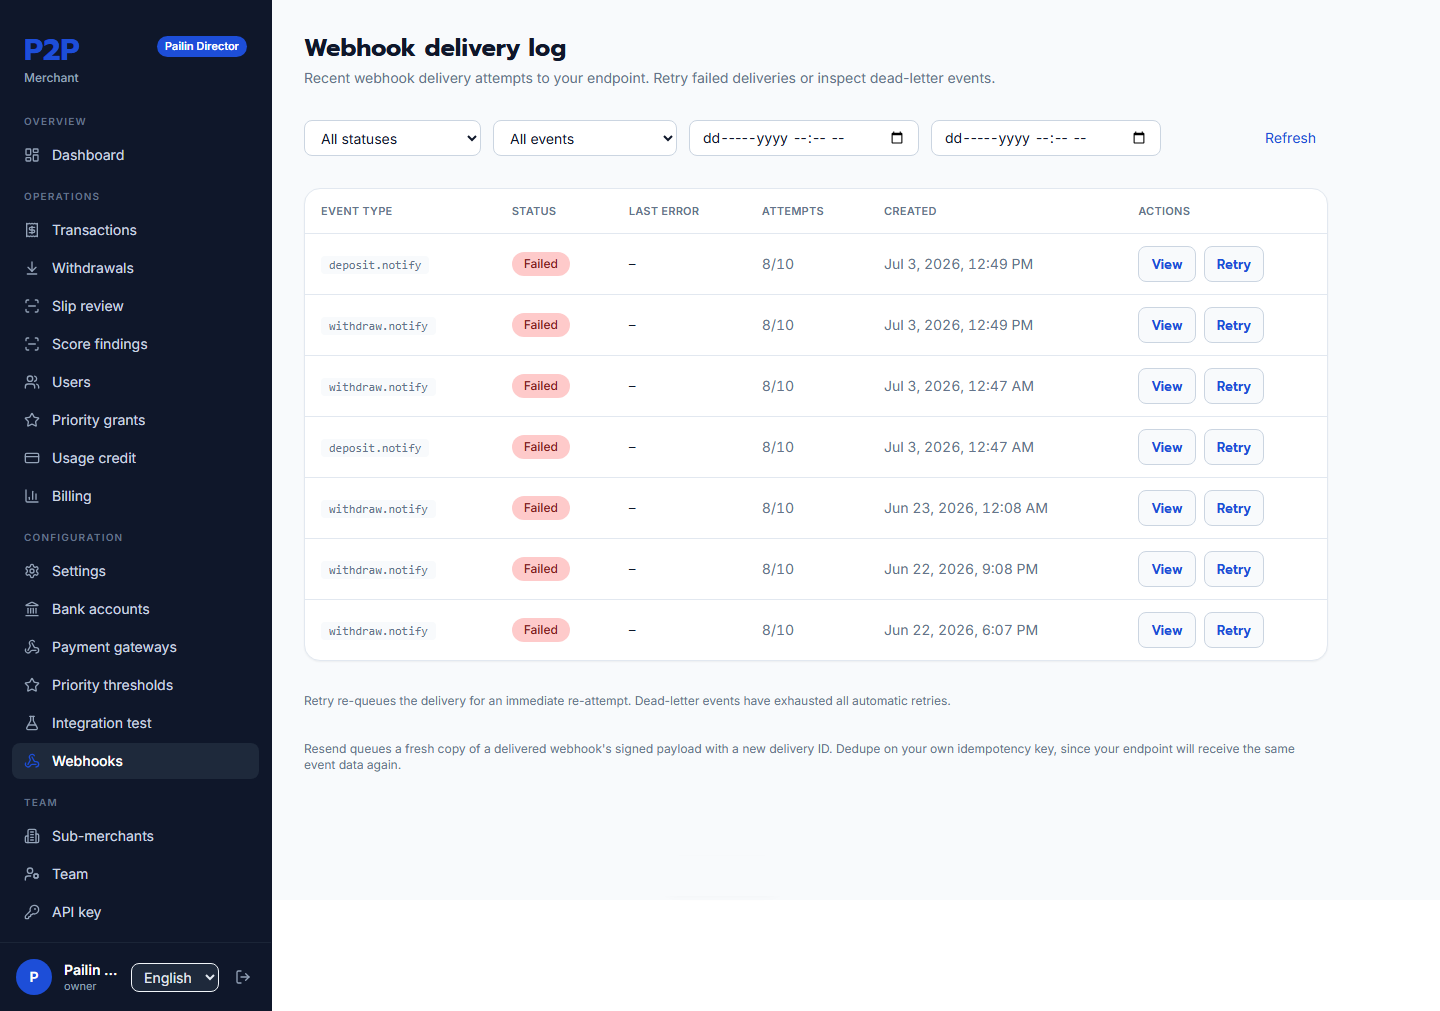This screenshot has width=1440, height=1011.
Task: Click the Team members icon
Action: click(x=32, y=874)
